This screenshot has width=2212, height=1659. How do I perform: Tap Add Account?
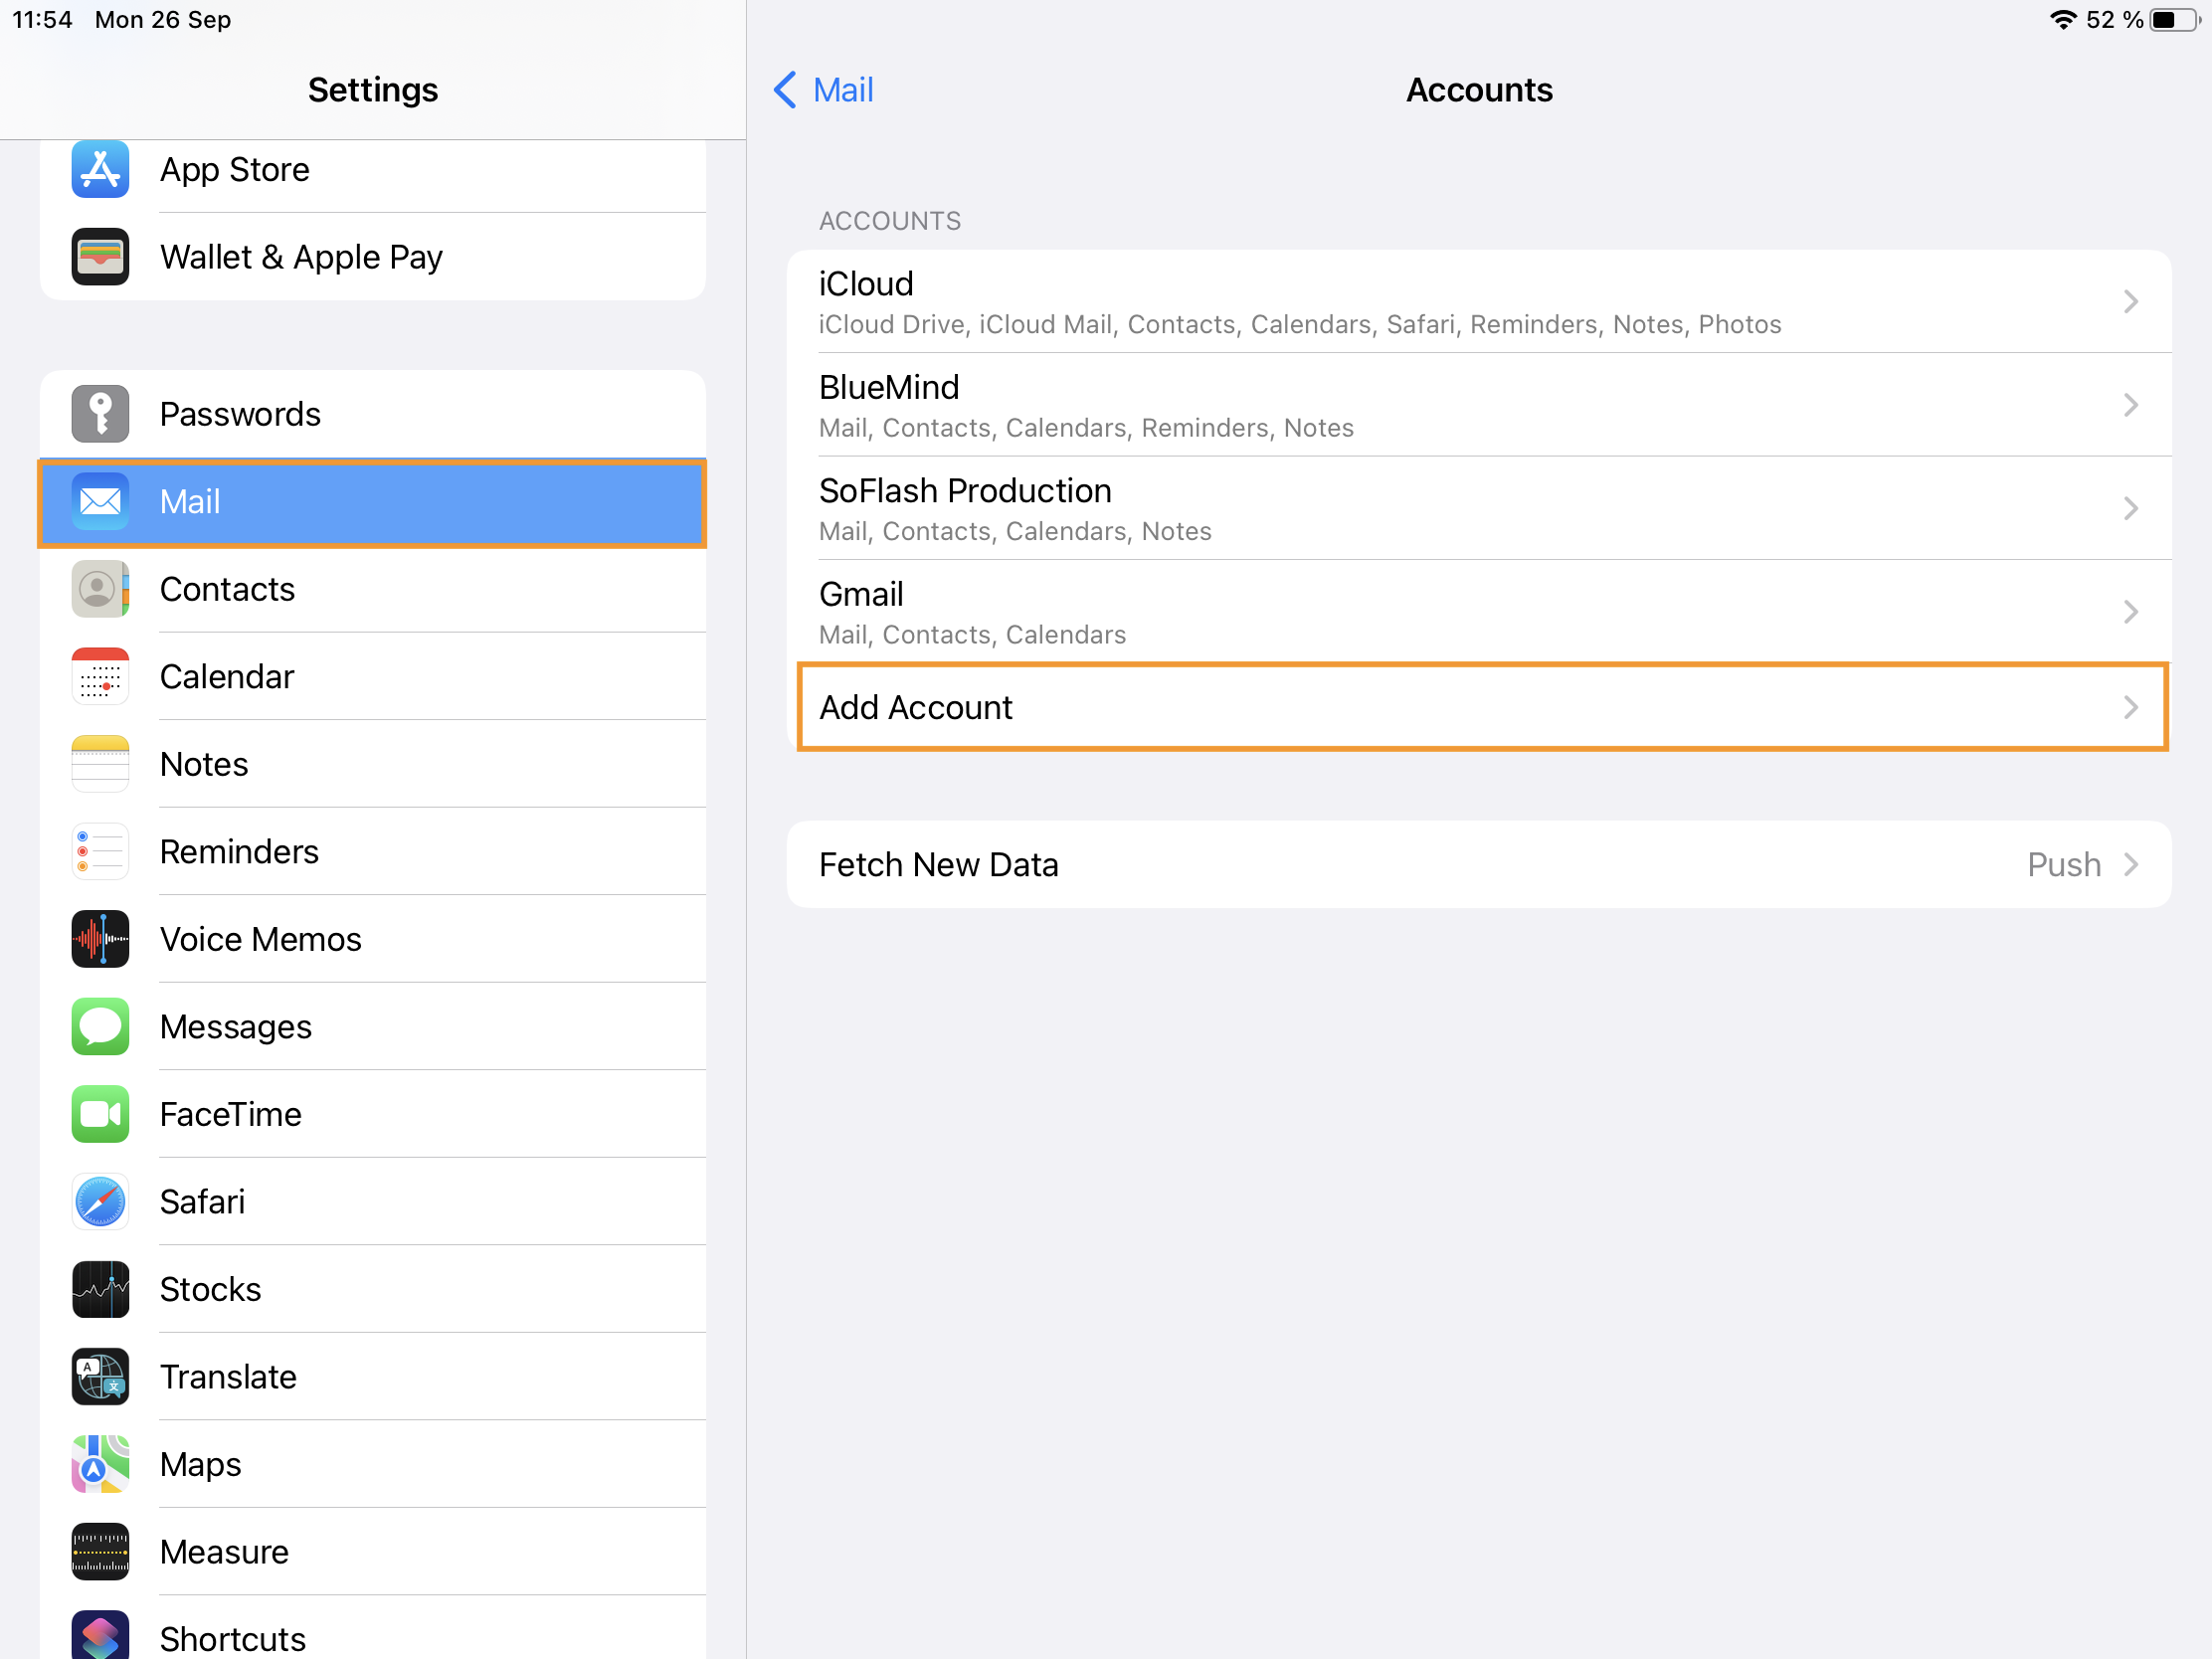click(x=1482, y=707)
